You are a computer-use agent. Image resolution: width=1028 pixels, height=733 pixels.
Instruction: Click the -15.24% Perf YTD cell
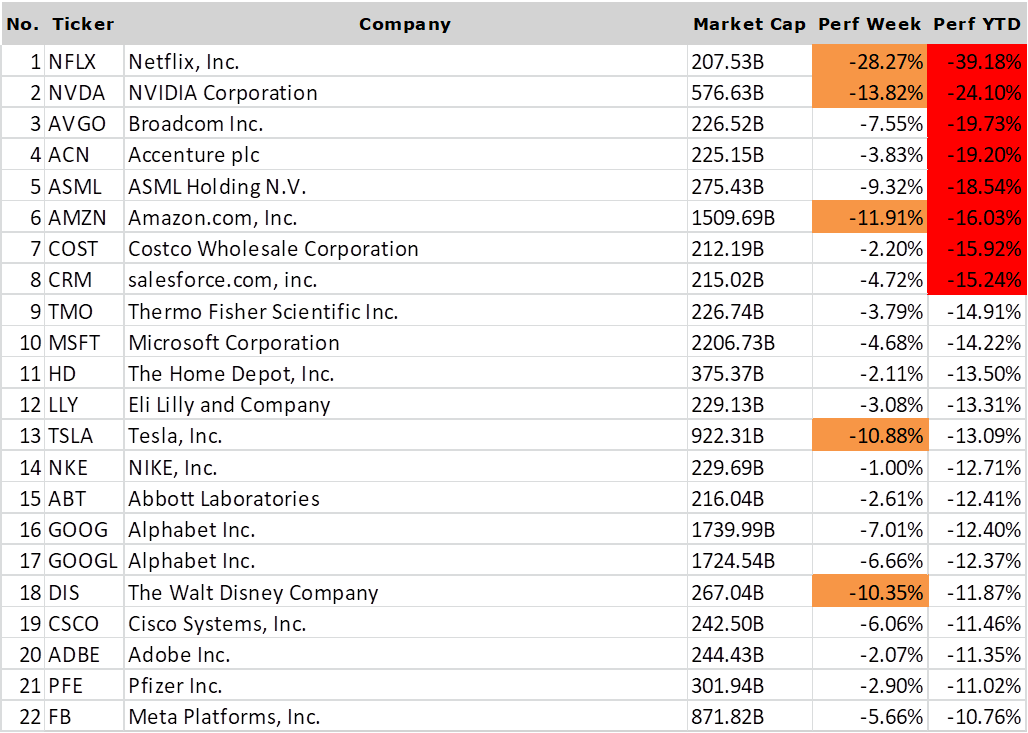tap(978, 280)
